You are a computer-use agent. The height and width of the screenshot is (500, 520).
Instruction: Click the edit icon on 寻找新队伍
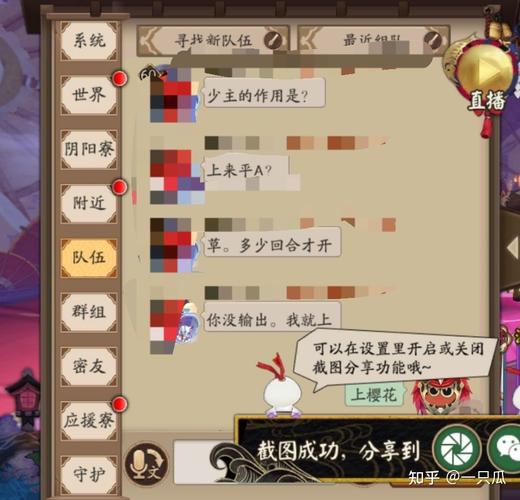273,40
